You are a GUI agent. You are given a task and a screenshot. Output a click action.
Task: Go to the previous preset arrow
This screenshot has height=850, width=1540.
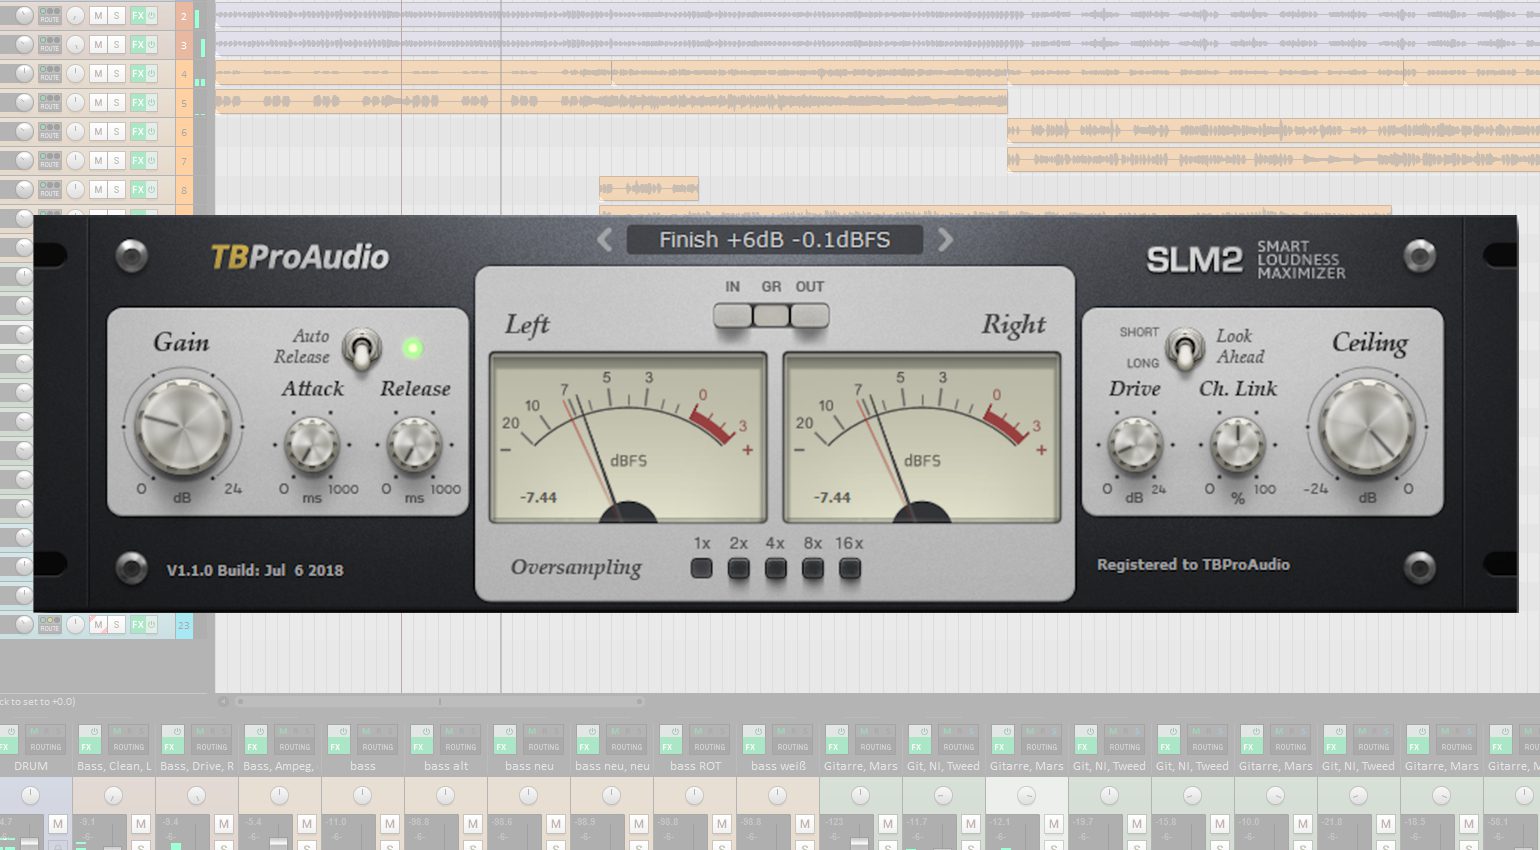click(604, 240)
